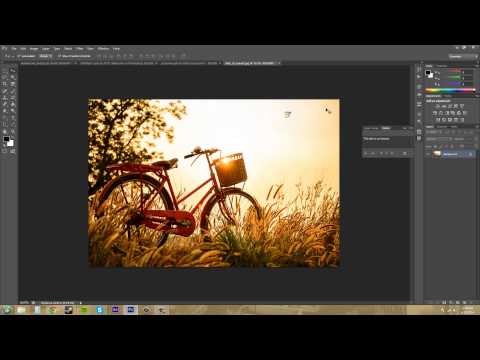Viewport: 480px width, 360px height.
Task: Add a Hue/Saturation adjustment
Action: point(435,113)
